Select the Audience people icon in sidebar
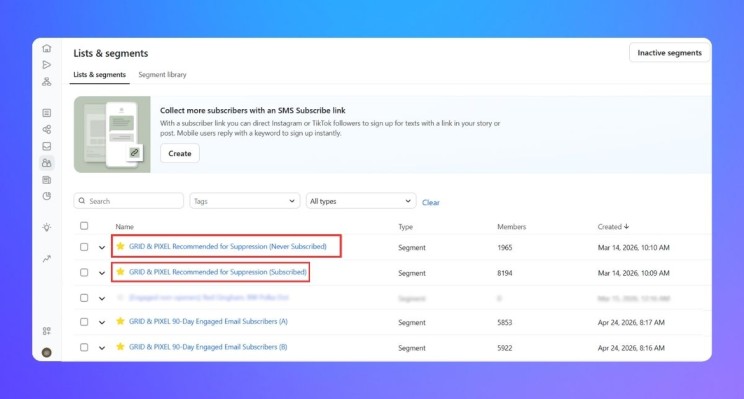The image size is (744, 399). tap(46, 163)
